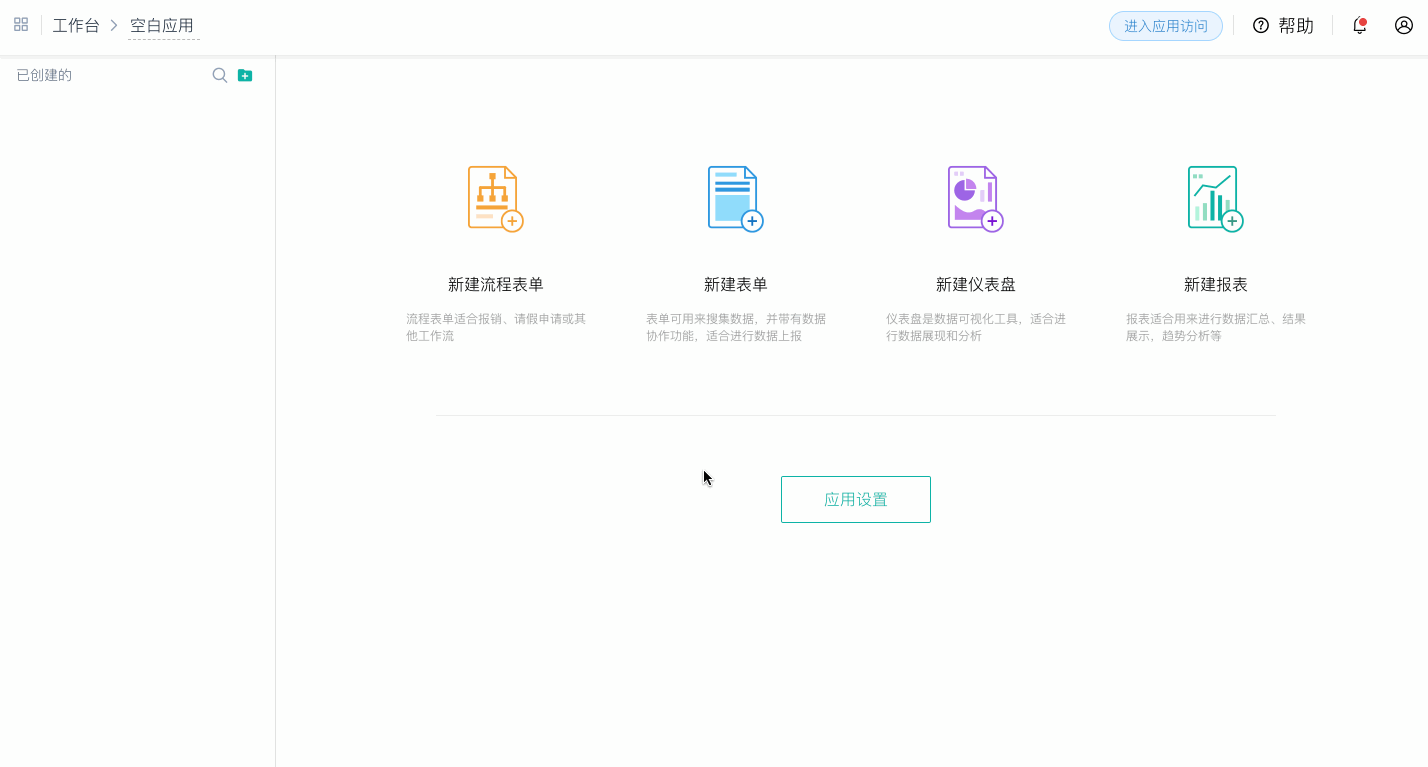
Task: Click the 进入应用访问 button
Action: click(1165, 27)
